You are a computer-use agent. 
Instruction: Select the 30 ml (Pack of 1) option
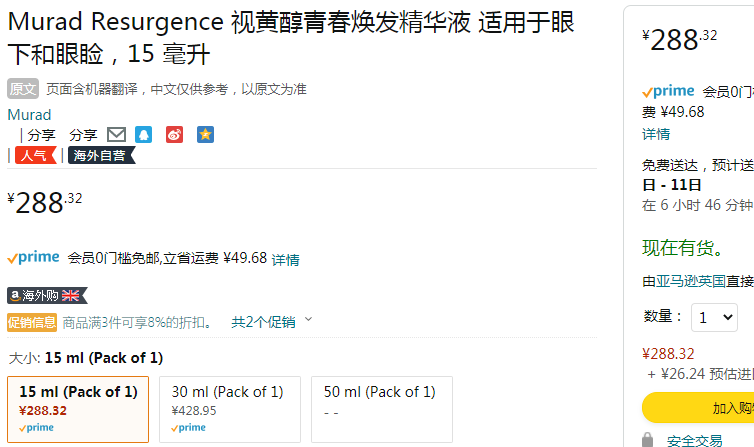230,409
